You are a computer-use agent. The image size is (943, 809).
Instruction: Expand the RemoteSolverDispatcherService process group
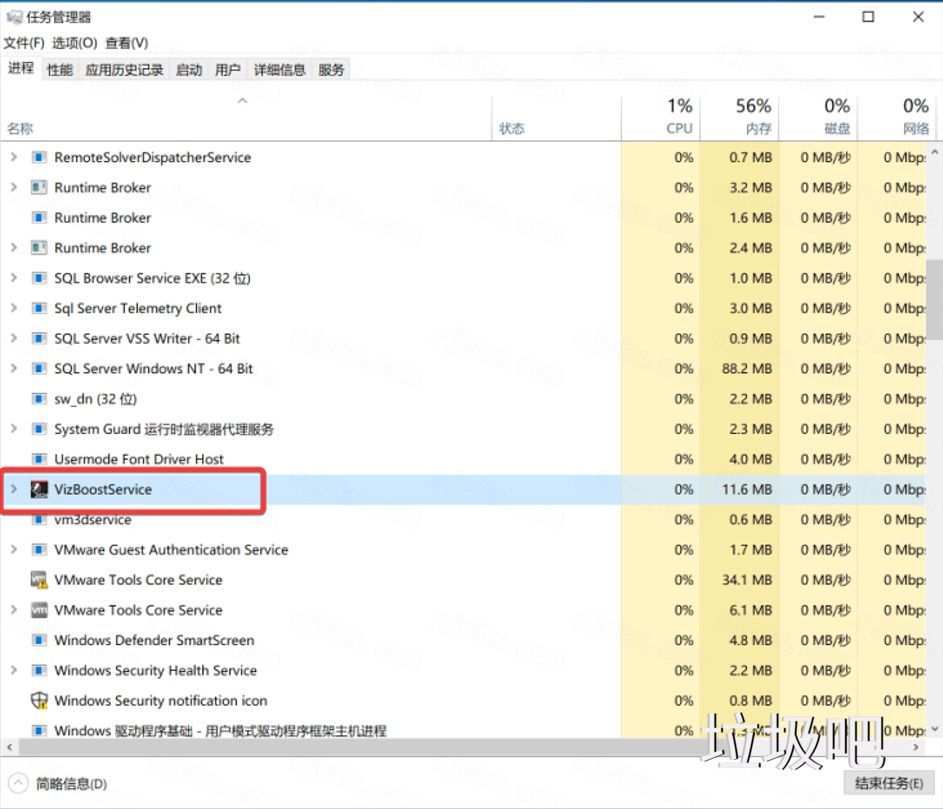(x=13, y=157)
